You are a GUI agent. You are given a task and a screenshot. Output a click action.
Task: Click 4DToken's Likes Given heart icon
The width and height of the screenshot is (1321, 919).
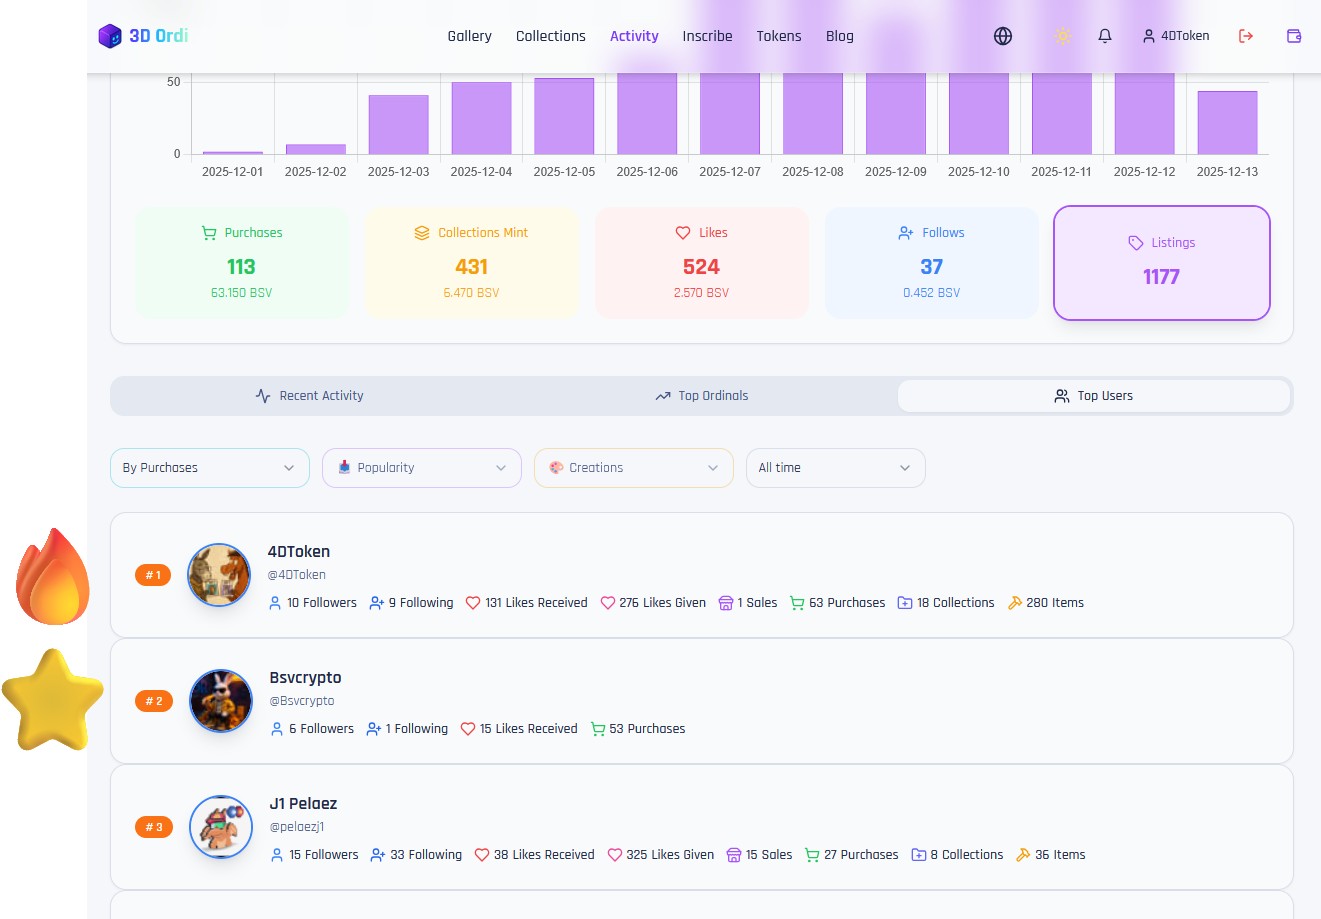click(607, 603)
